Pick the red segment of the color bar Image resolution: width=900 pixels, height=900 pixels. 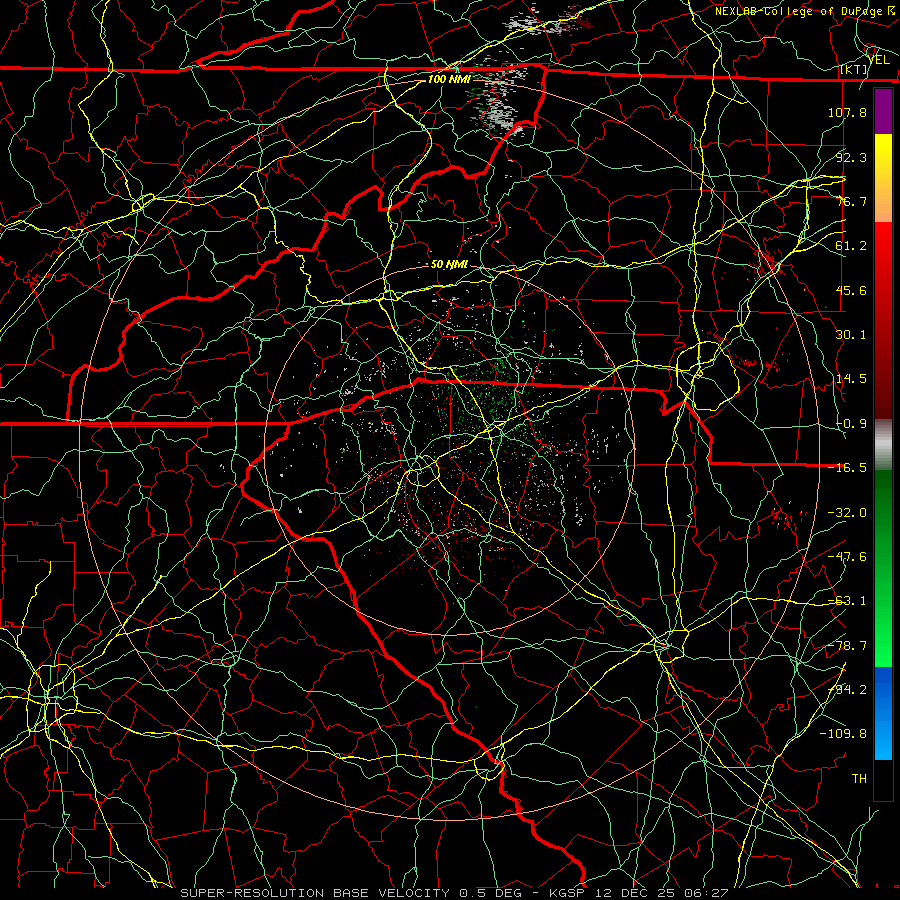pos(883,320)
